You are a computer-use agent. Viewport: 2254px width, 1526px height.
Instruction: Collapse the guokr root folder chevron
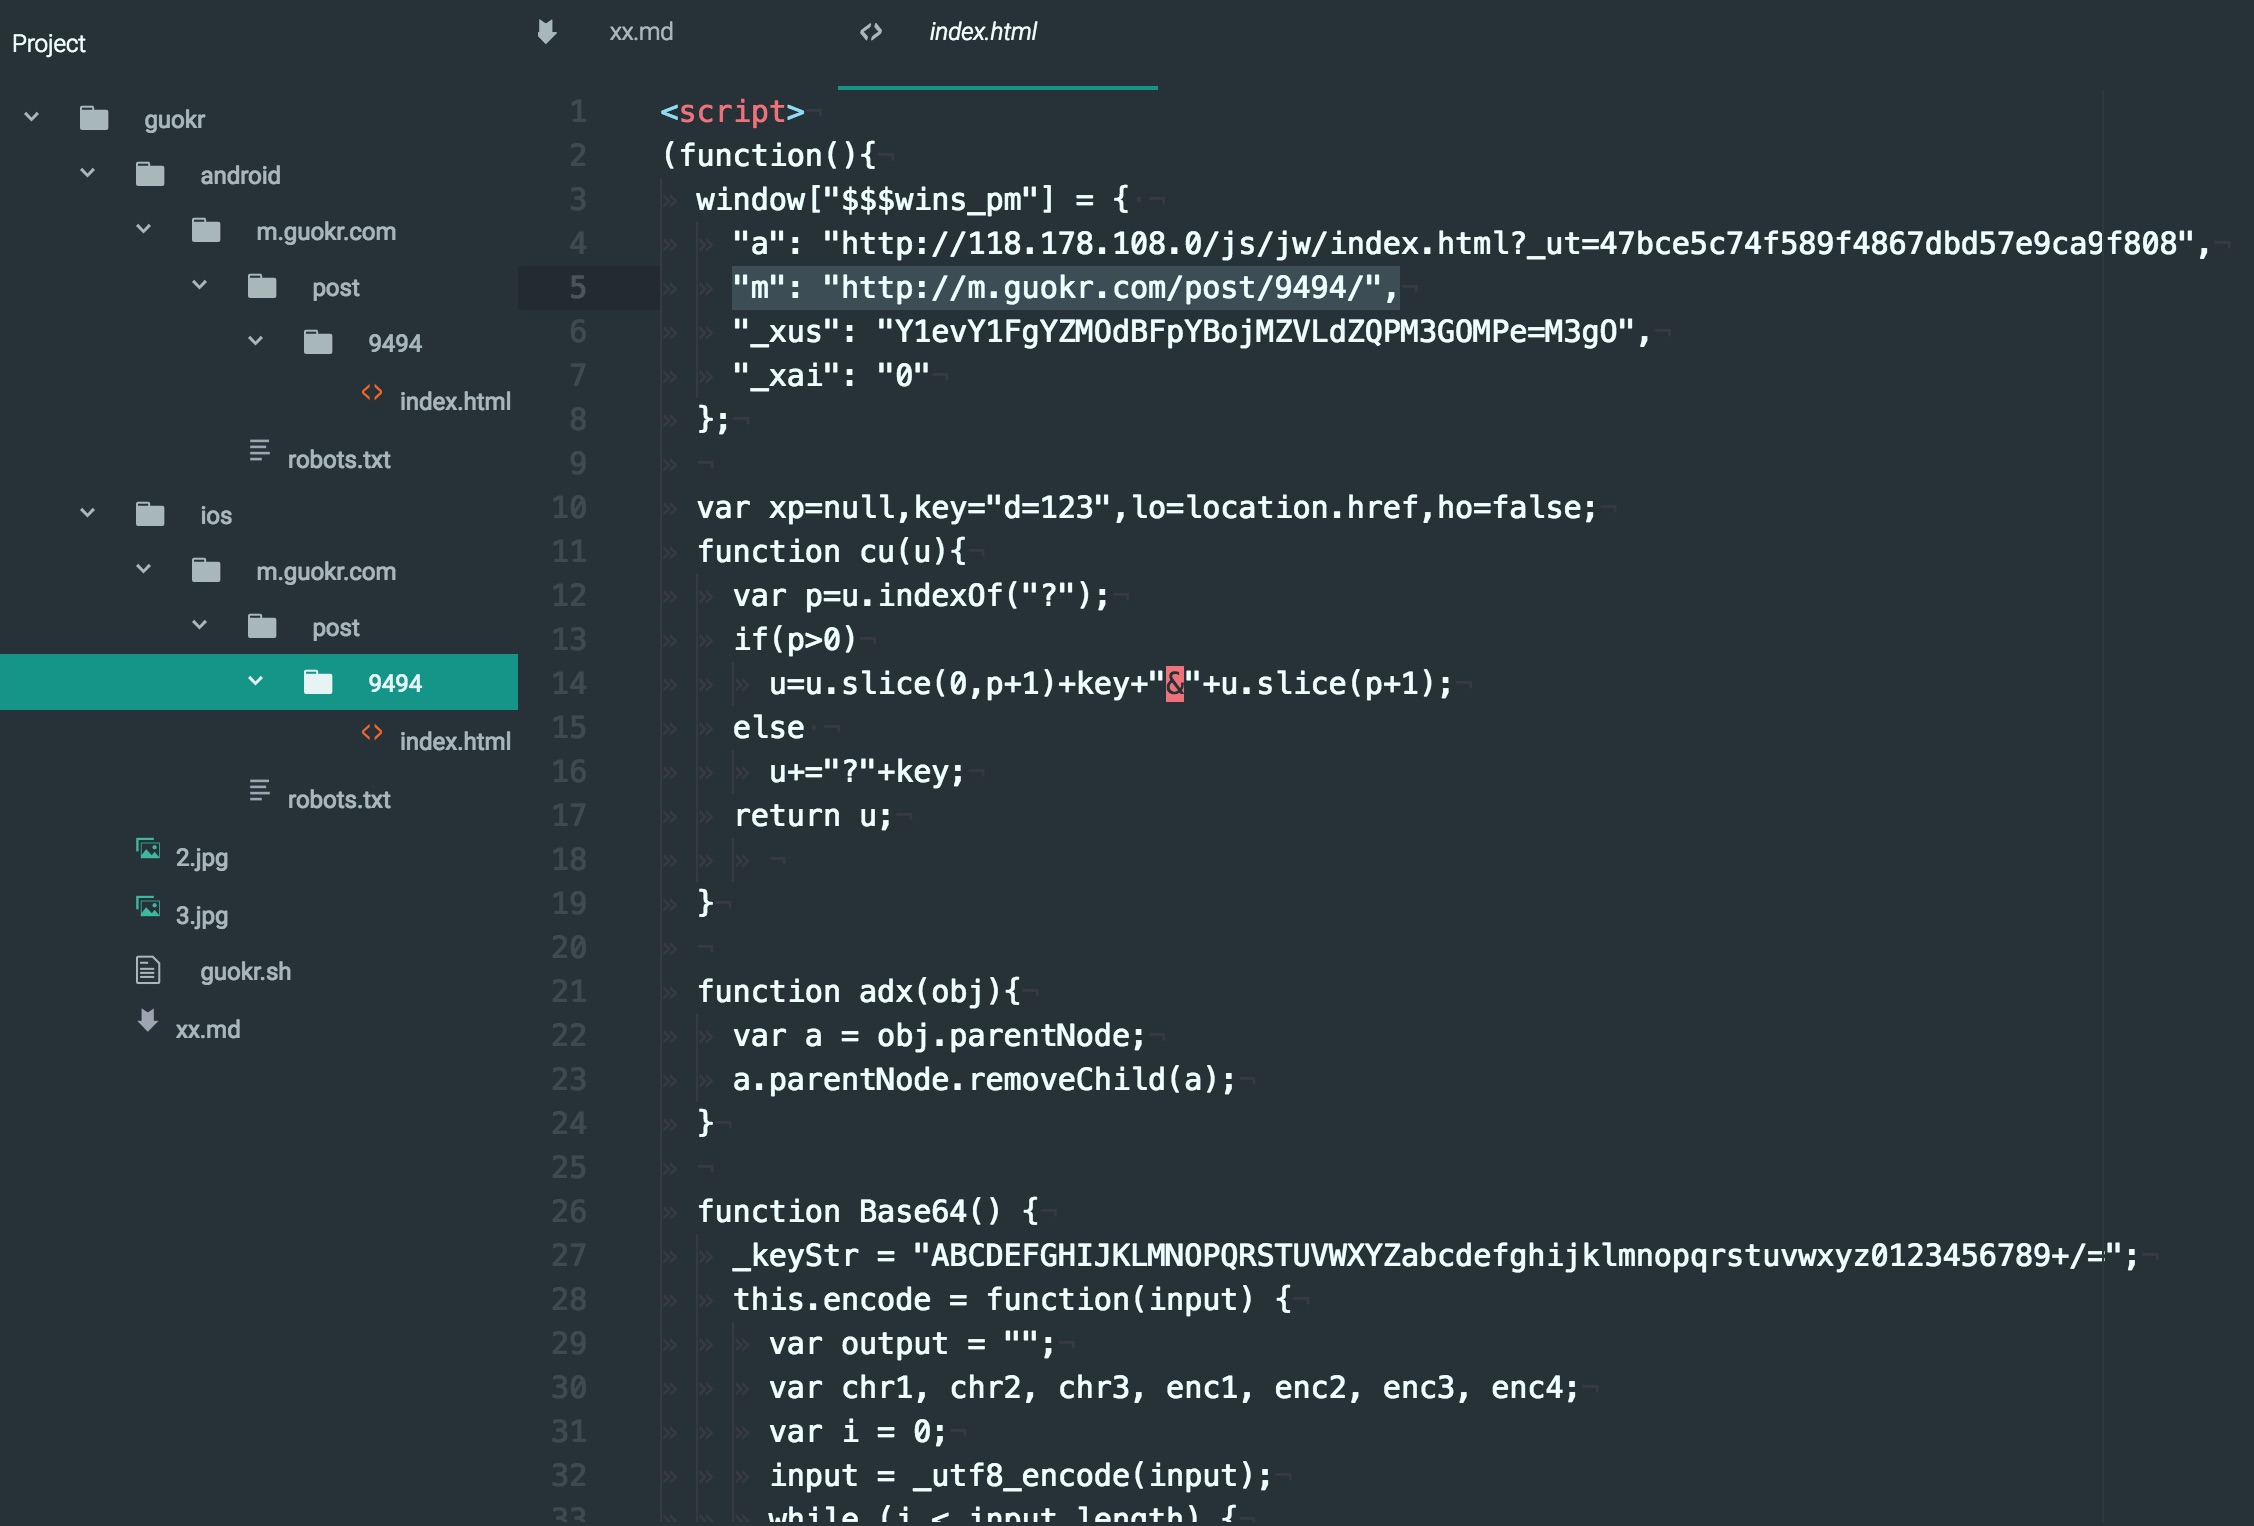[x=32, y=117]
